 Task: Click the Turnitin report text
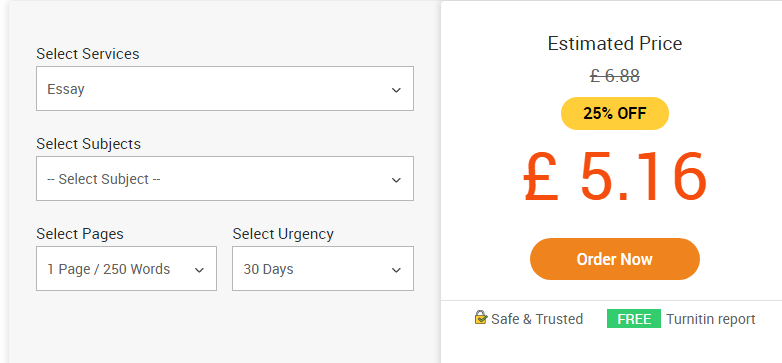pyautogui.click(x=711, y=319)
